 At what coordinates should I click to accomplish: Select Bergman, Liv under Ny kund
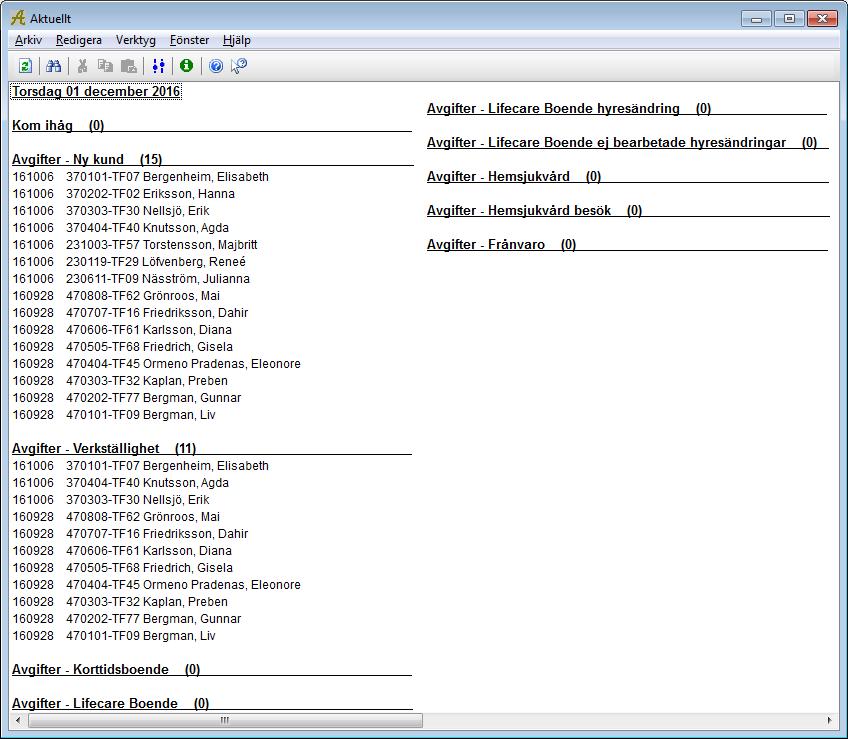coord(114,415)
